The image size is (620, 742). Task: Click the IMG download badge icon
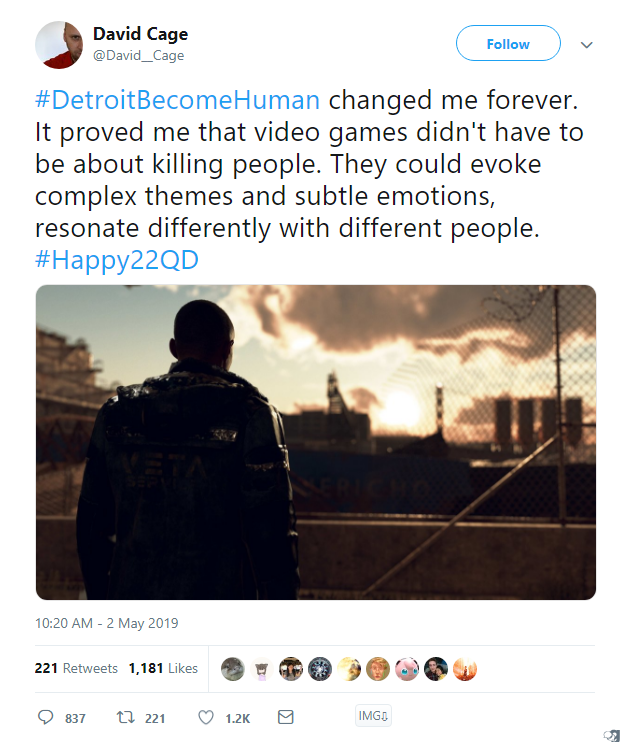point(373,716)
